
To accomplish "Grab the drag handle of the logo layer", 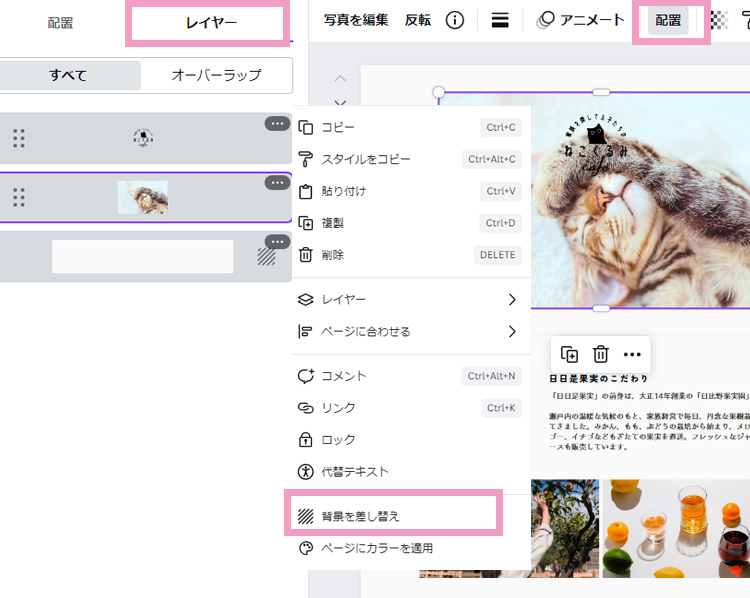I will pos(19,138).
